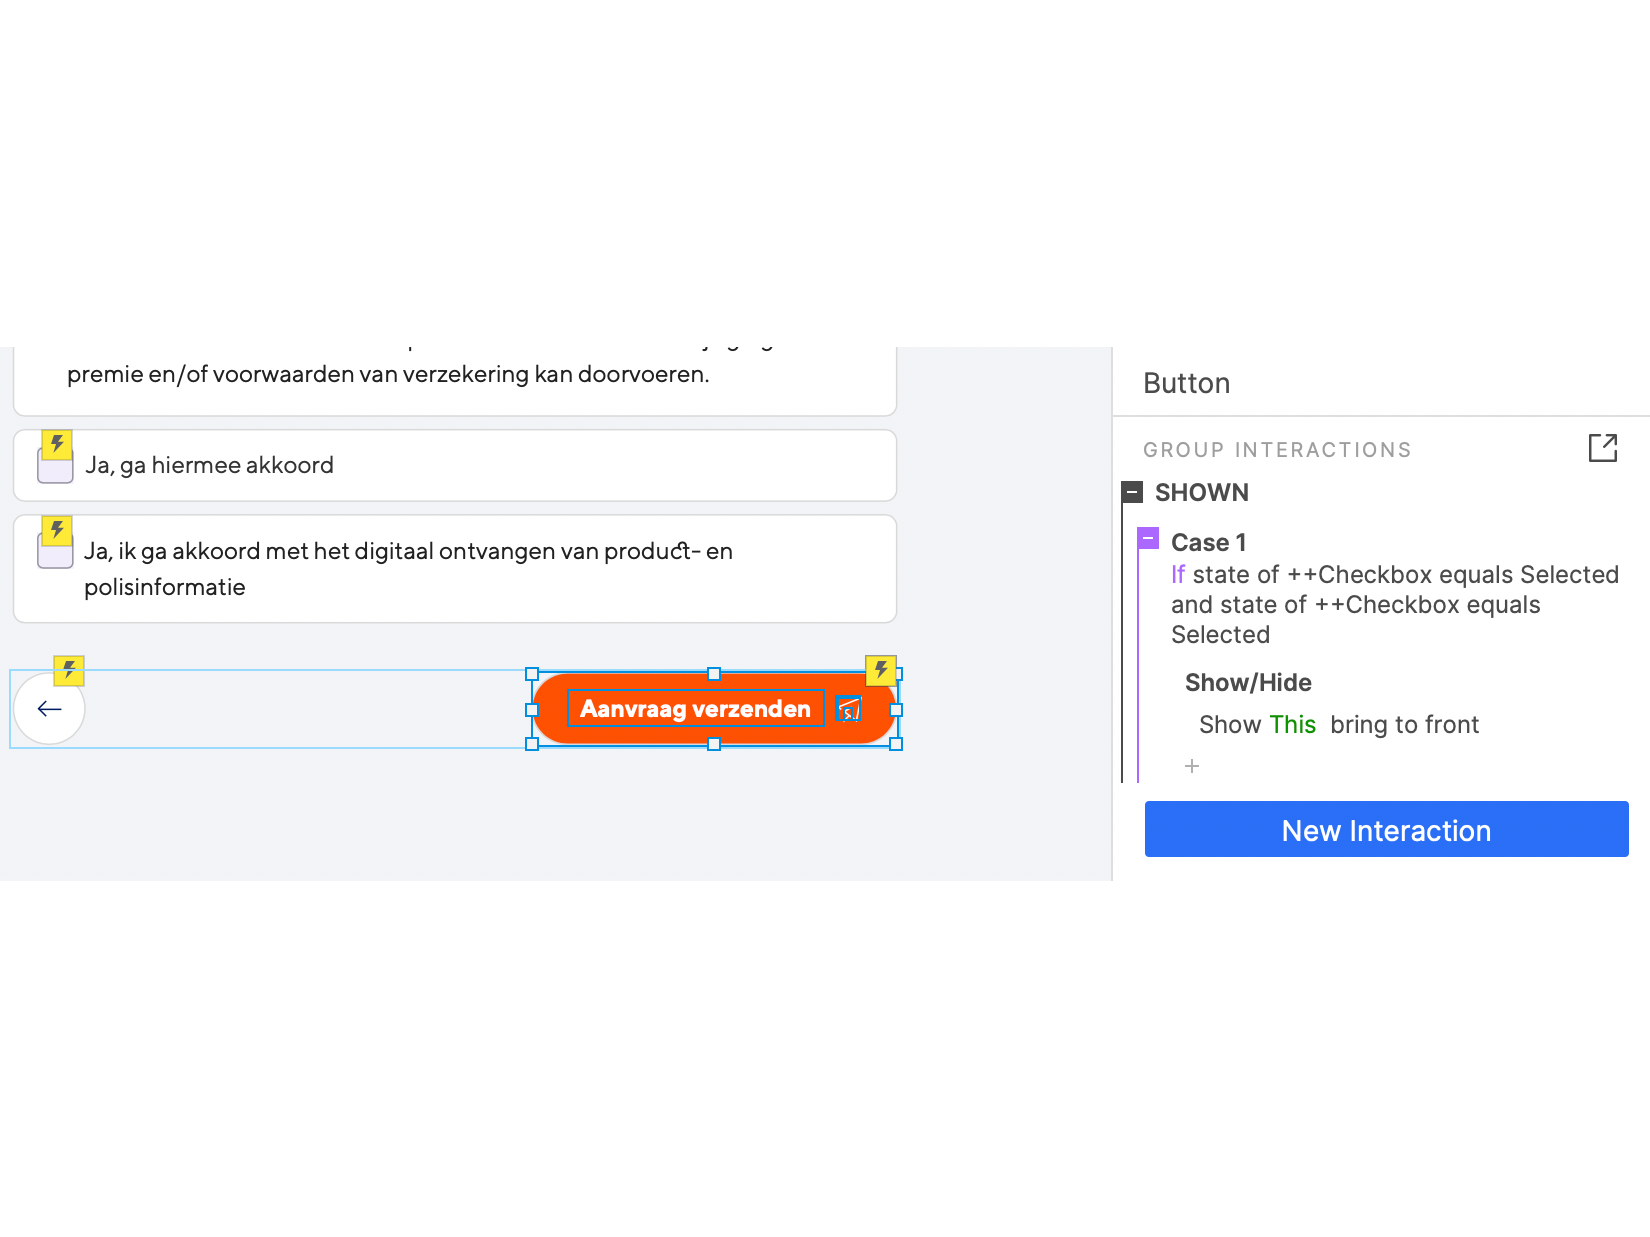Open the interactions editor pop-out icon
The height and width of the screenshot is (1237, 1650).
pos(1602,448)
